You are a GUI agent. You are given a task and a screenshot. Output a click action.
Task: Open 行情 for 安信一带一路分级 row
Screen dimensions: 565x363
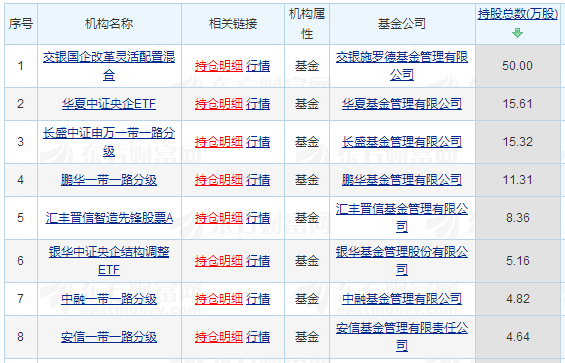258,337
